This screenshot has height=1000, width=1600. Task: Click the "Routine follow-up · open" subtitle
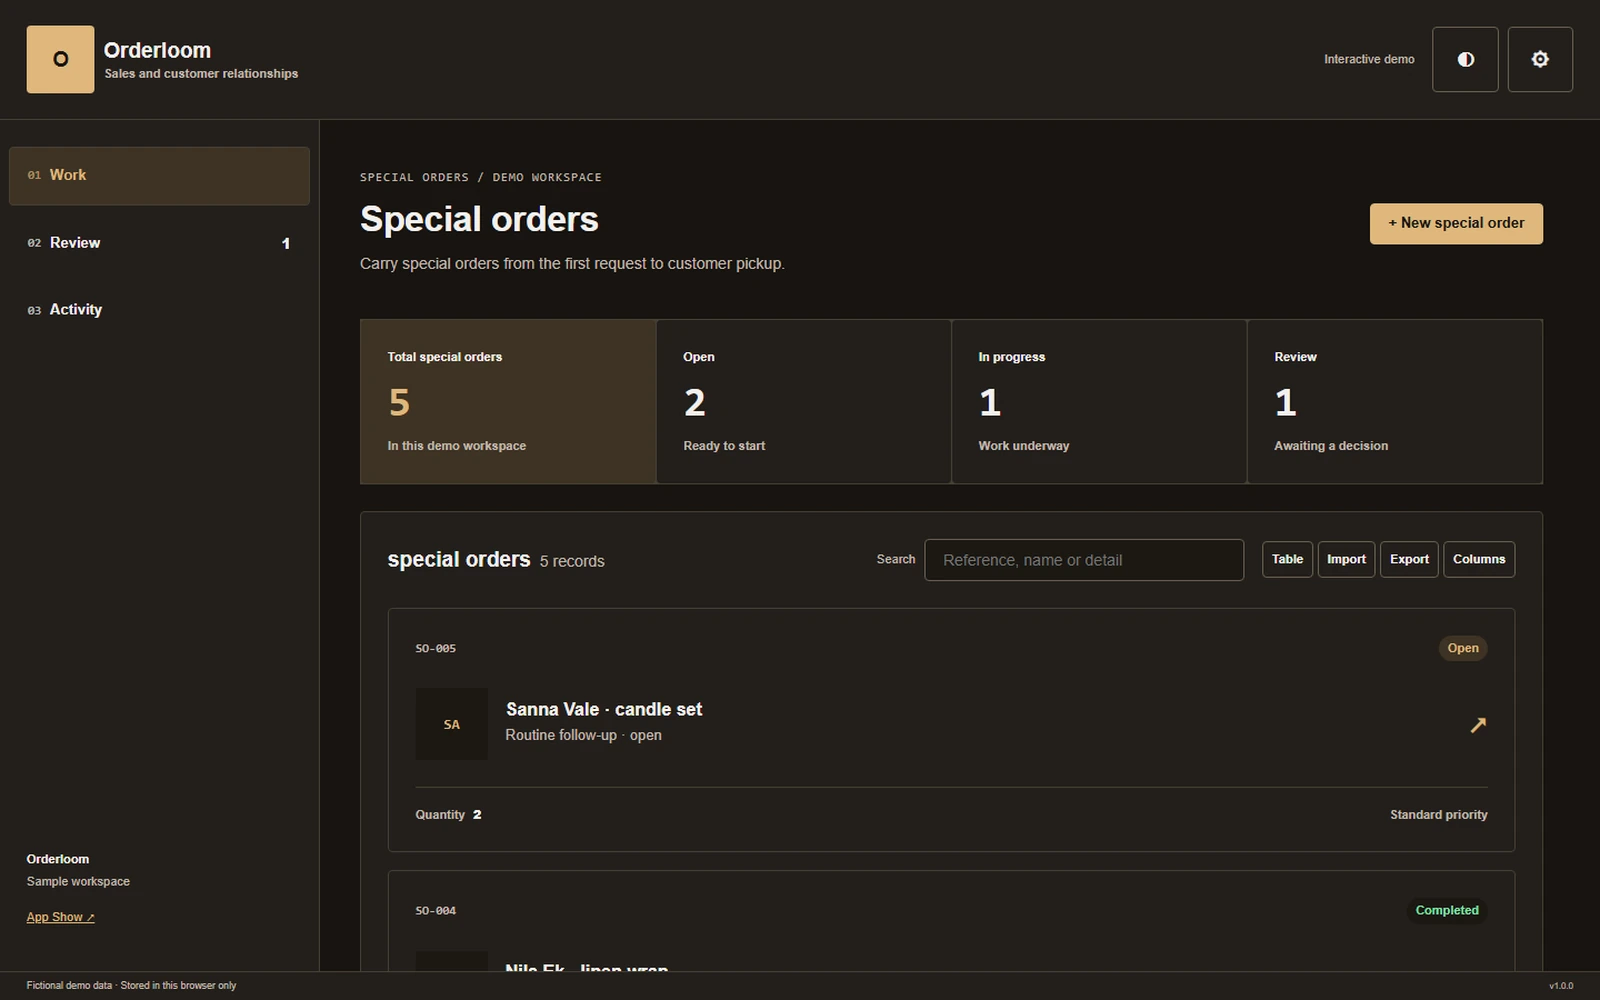583,735
